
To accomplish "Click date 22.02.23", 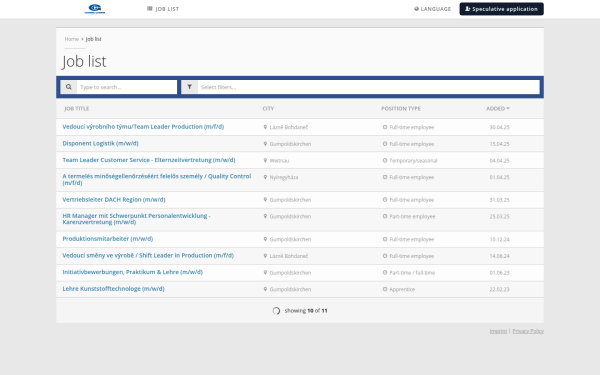I will point(499,289).
